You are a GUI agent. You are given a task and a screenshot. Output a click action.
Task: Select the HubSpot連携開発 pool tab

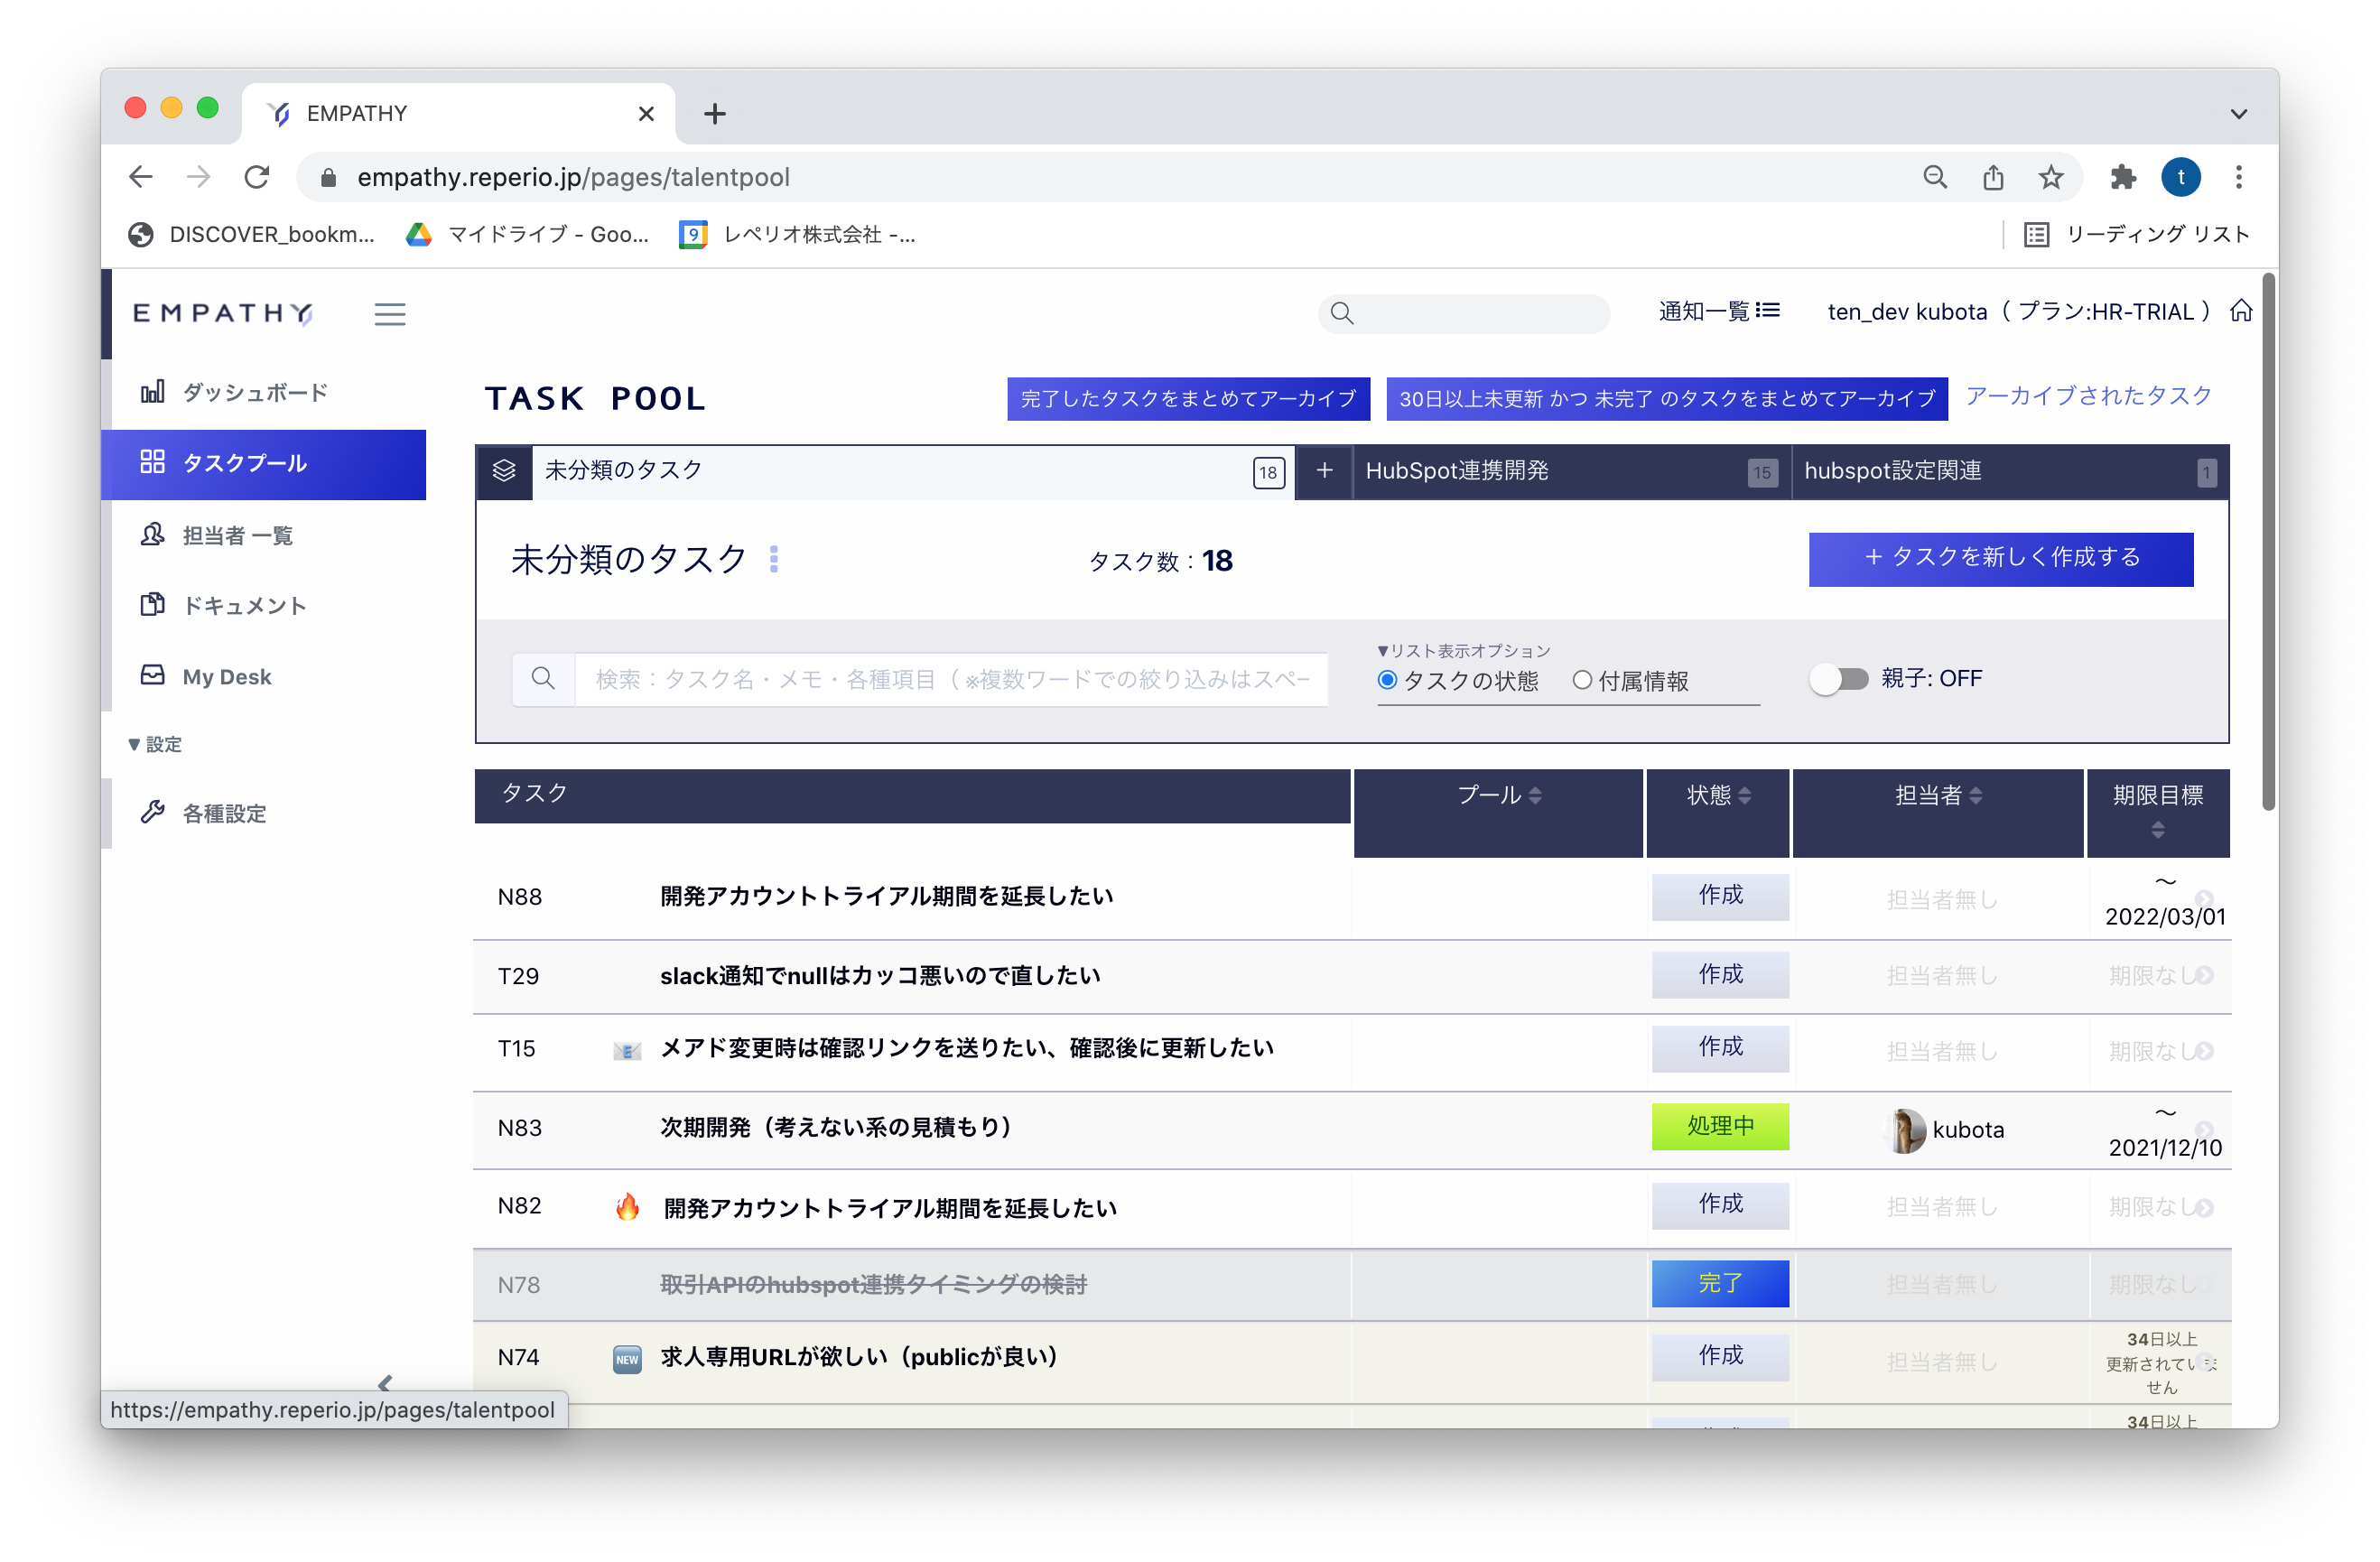[1570, 471]
